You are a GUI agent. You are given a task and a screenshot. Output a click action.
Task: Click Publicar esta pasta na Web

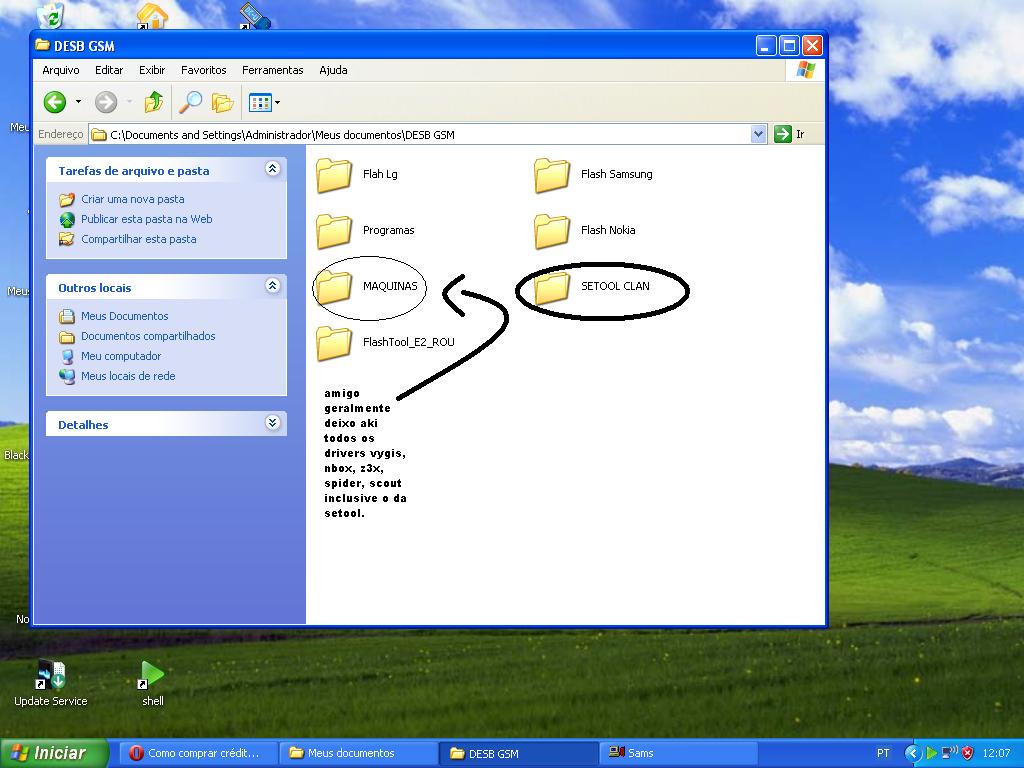coord(146,219)
